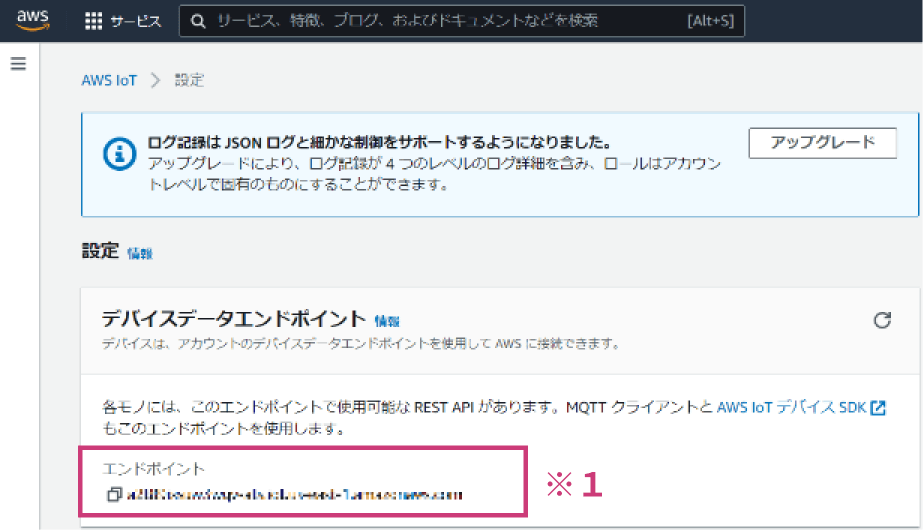Open the services grid icon

93,21
